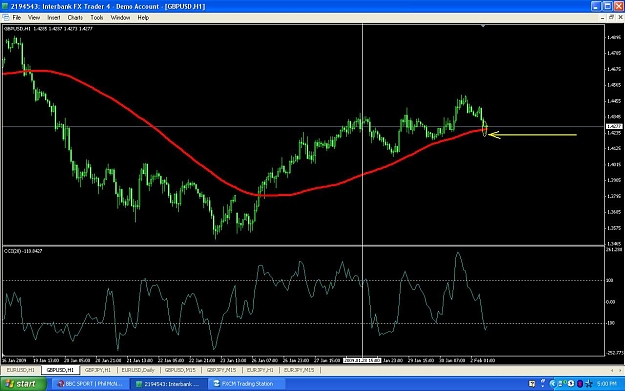Viewport: 625px width, 391px height.
Task: Switch to the EURJPY,H1 chart tab
Action: click(x=260, y=370)
